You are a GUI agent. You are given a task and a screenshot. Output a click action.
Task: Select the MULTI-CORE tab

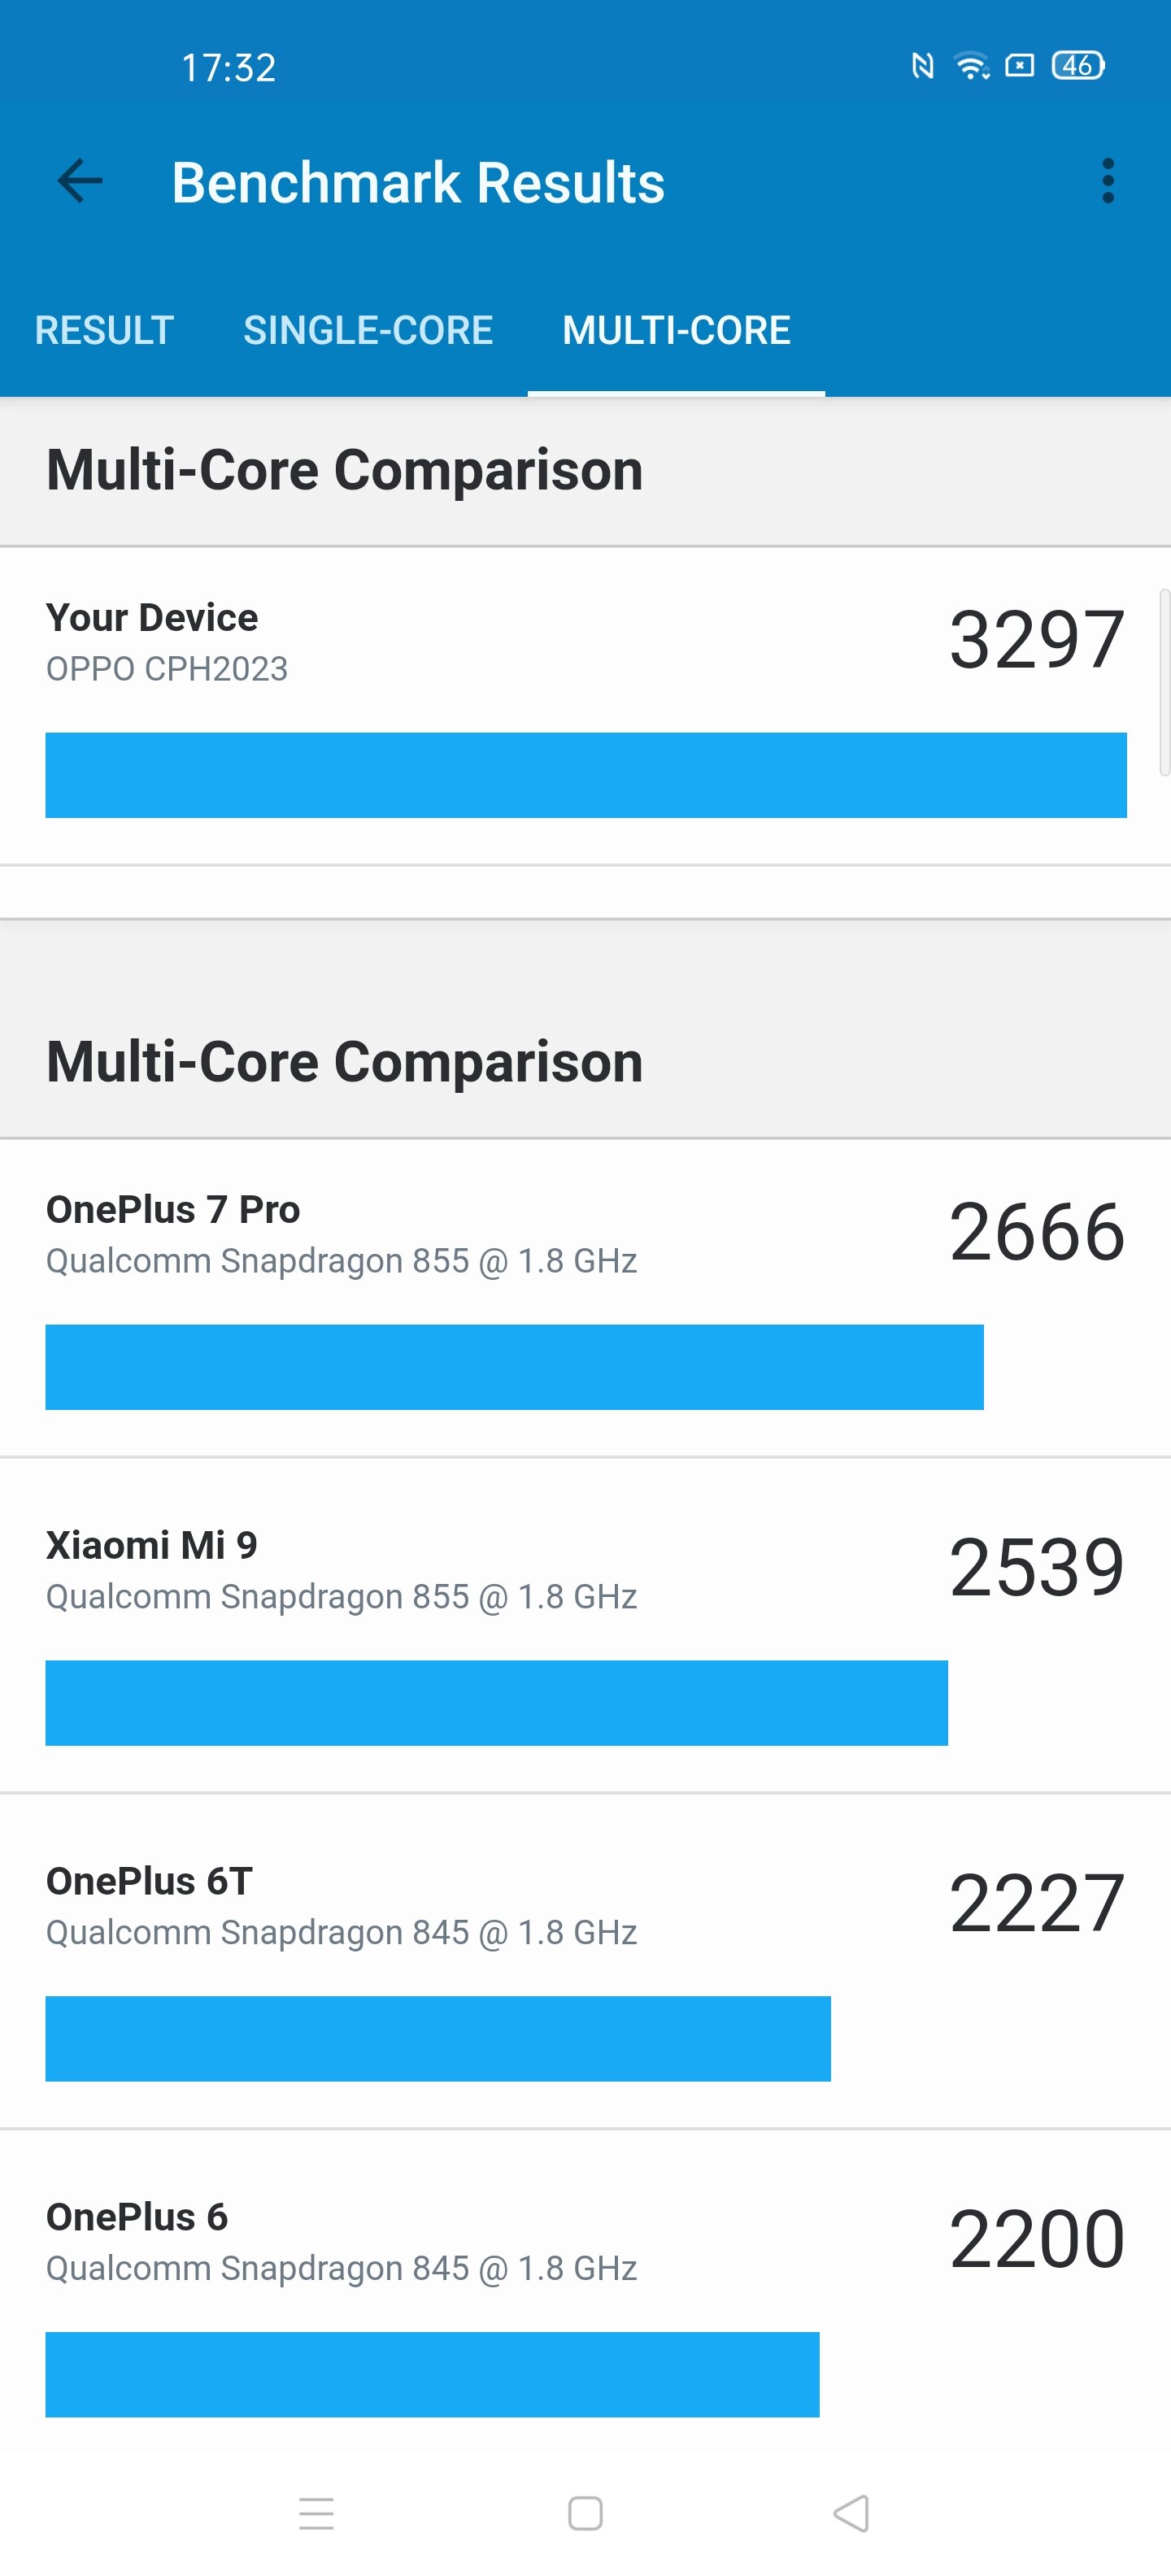pyautogui.click(x=676, y=330)
